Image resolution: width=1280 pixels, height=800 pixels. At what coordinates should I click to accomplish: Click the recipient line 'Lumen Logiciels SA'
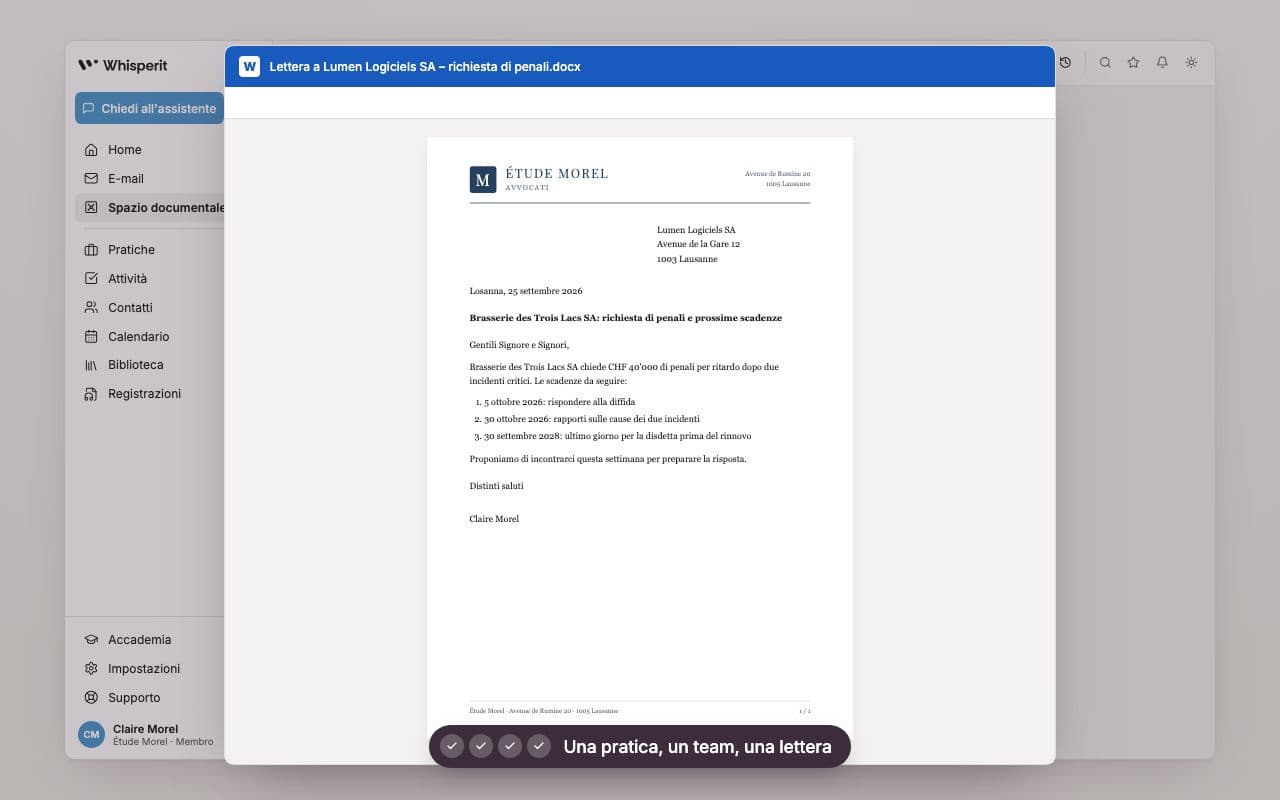click(696, 230)
